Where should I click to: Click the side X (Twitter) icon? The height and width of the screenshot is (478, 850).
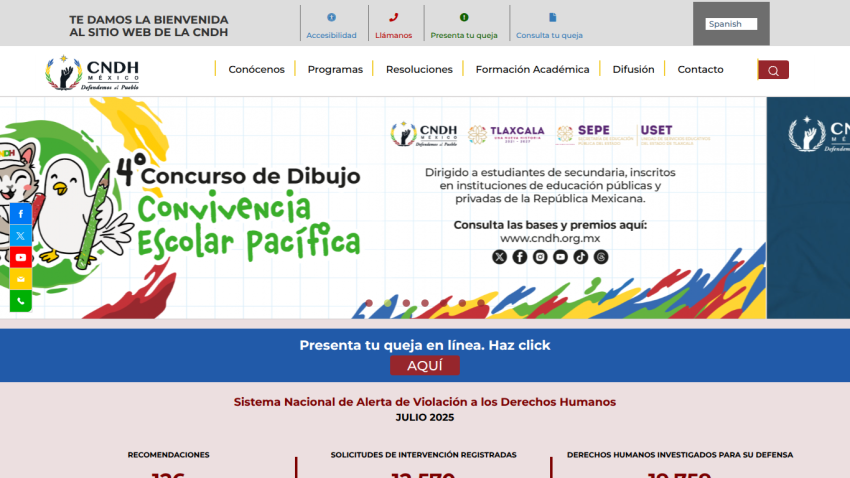tap(21, 236)
